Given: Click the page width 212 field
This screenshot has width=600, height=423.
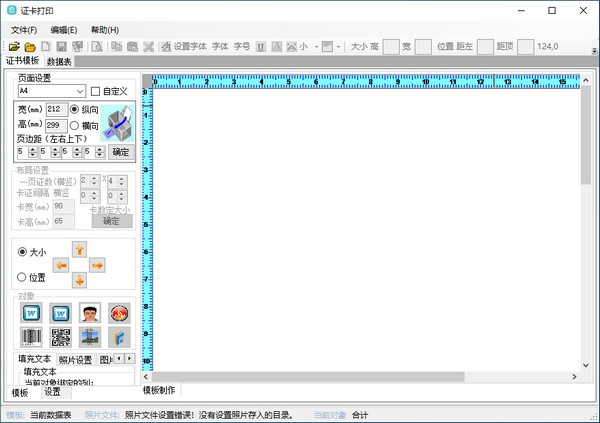Looking at the screenshot, I should 57,109.
